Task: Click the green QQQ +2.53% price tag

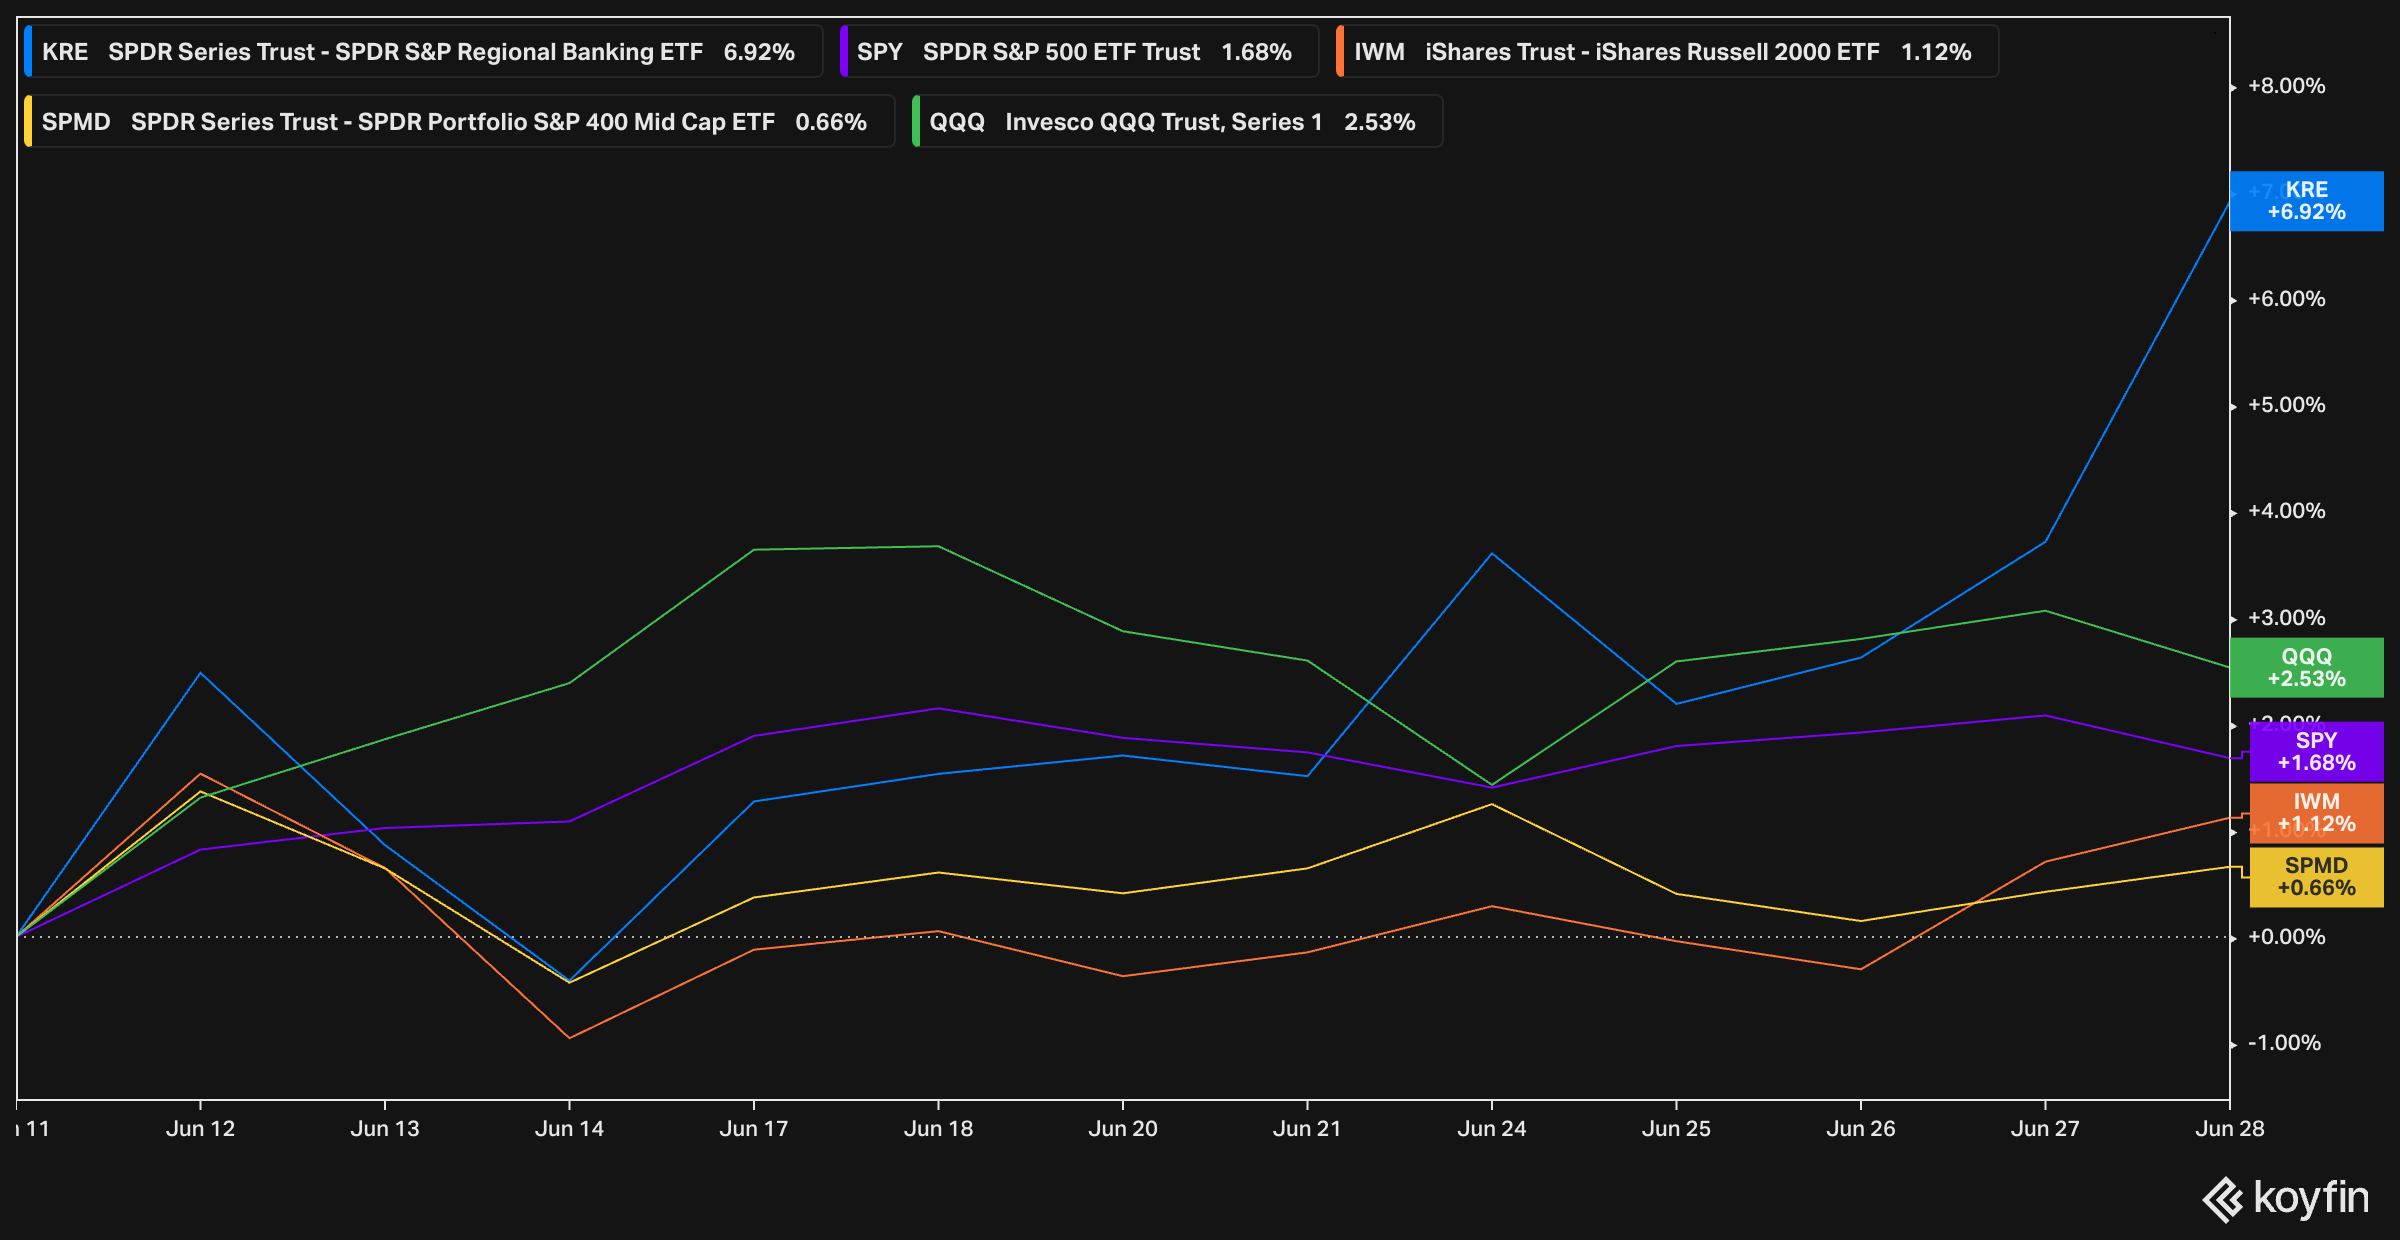Action: (2306, 668)
